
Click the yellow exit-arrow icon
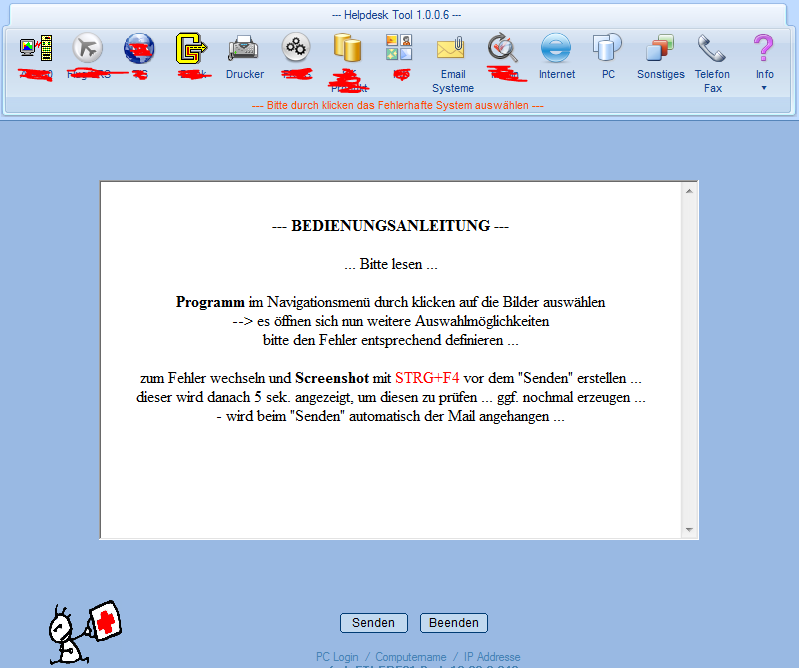(191, 47)
